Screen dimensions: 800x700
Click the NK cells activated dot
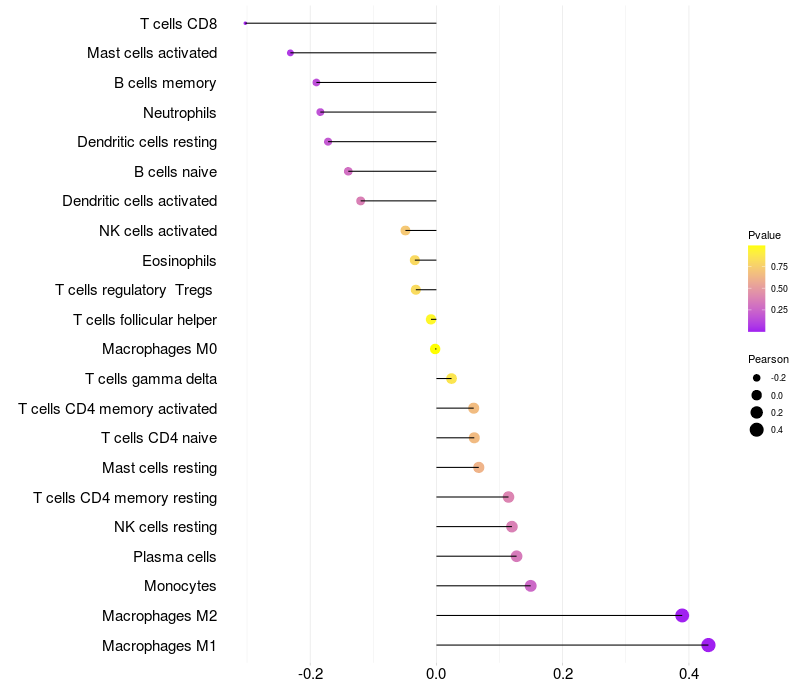coord(405,231)
